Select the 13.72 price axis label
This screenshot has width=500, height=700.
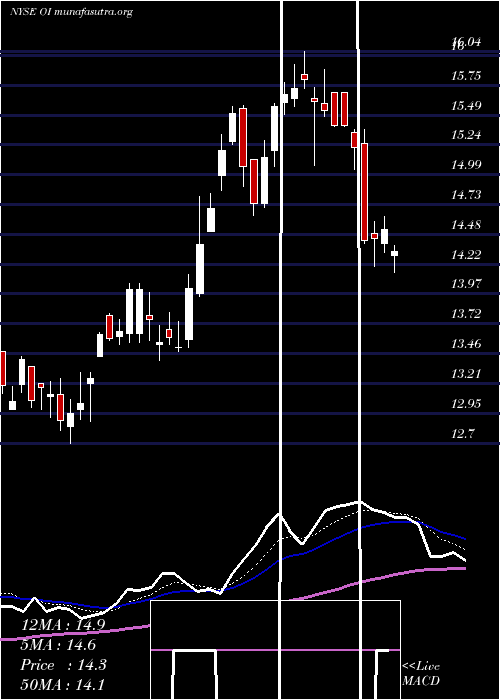click(x=466, y=314)
